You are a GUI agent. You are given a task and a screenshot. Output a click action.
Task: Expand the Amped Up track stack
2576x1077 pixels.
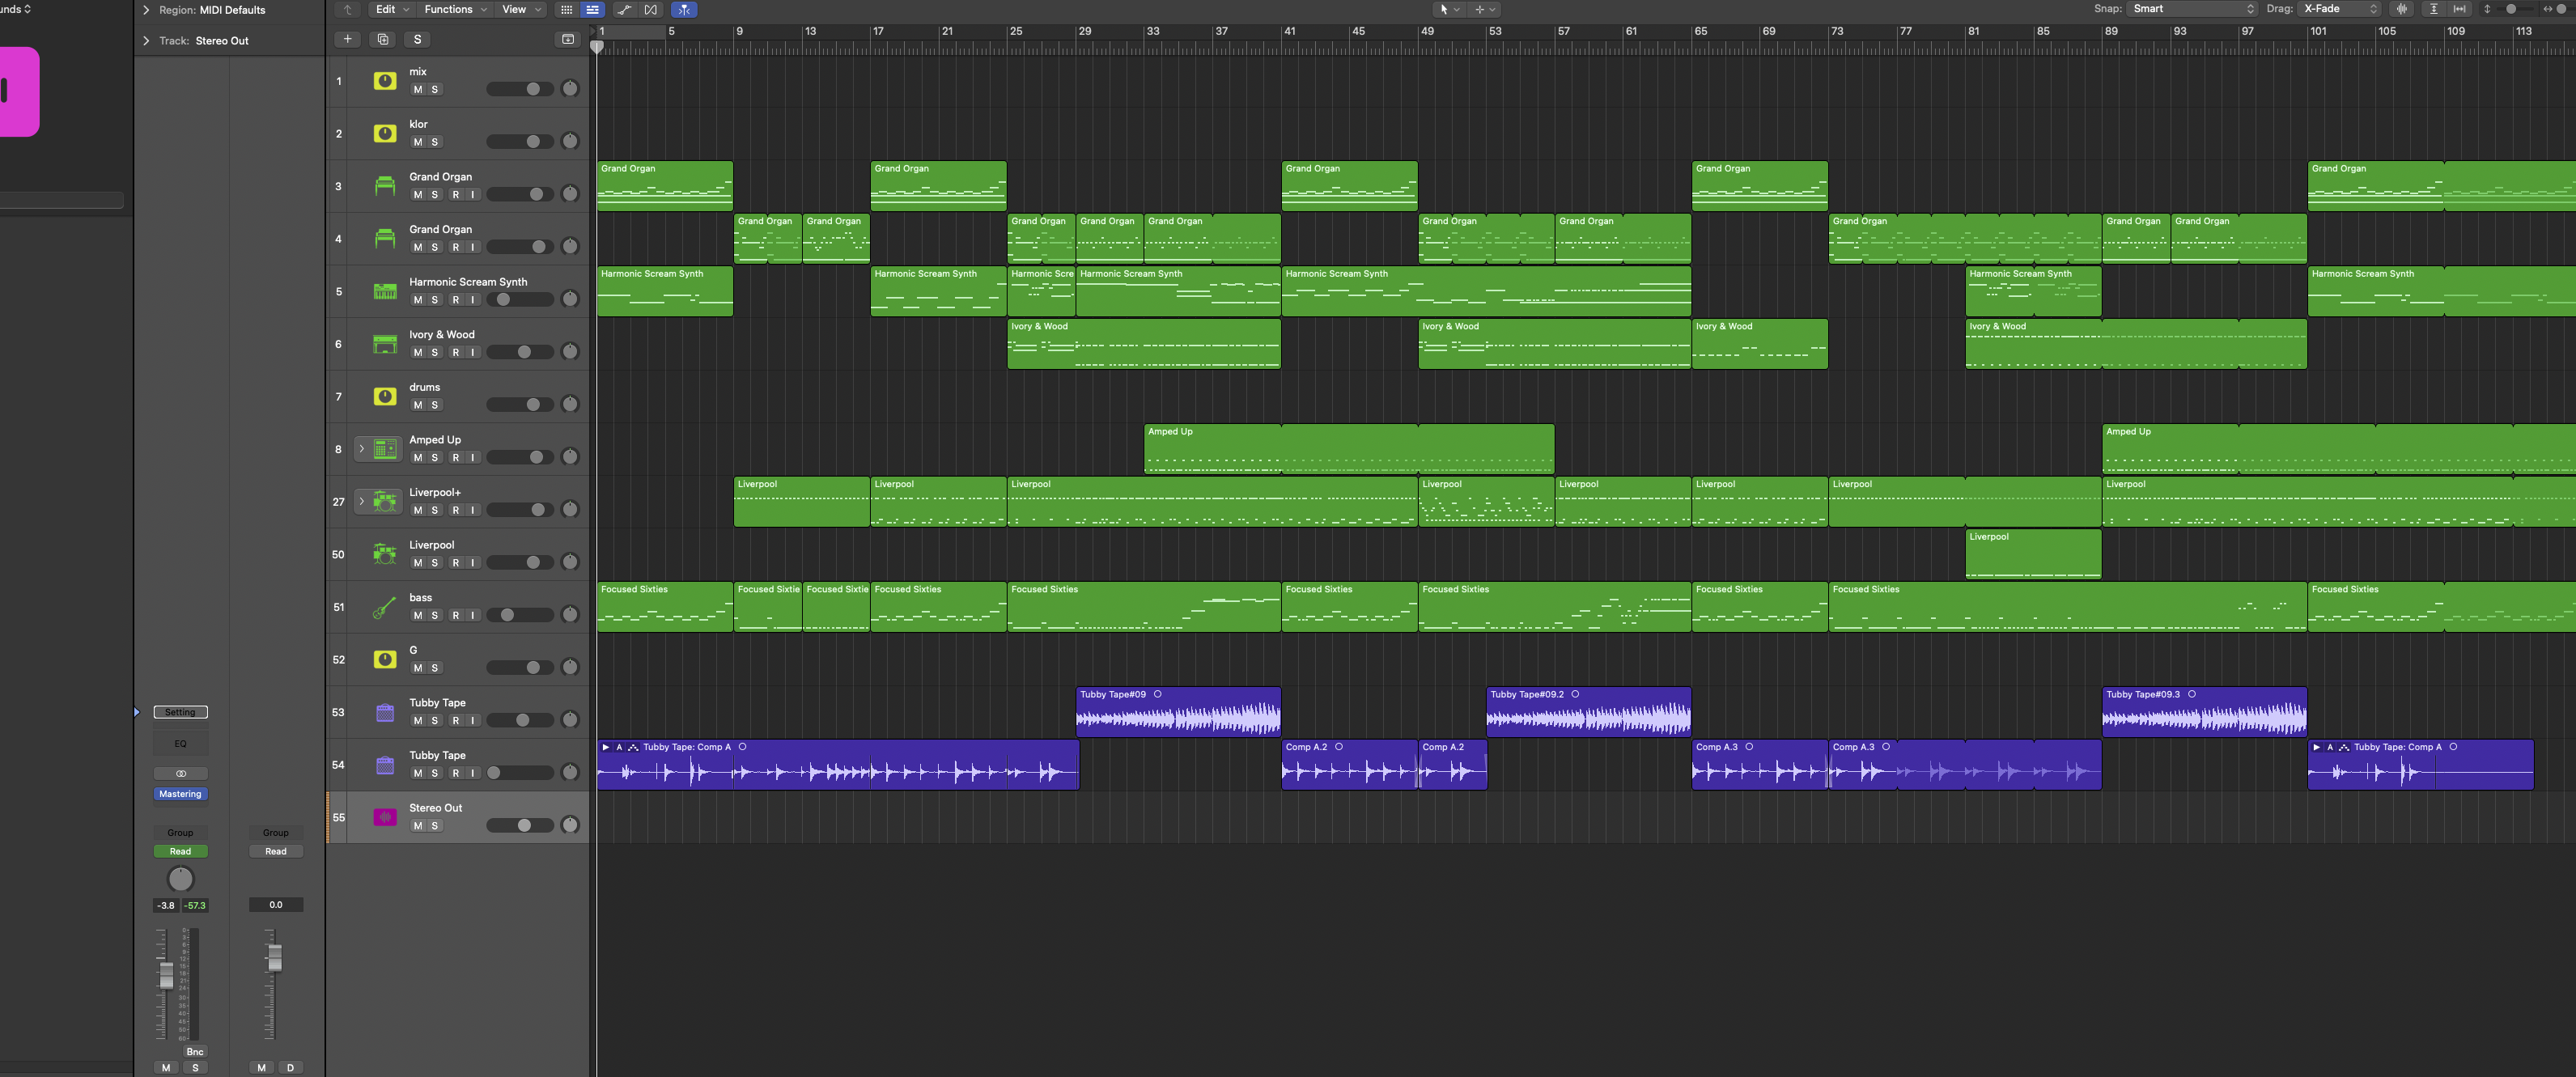coord(362,449)
